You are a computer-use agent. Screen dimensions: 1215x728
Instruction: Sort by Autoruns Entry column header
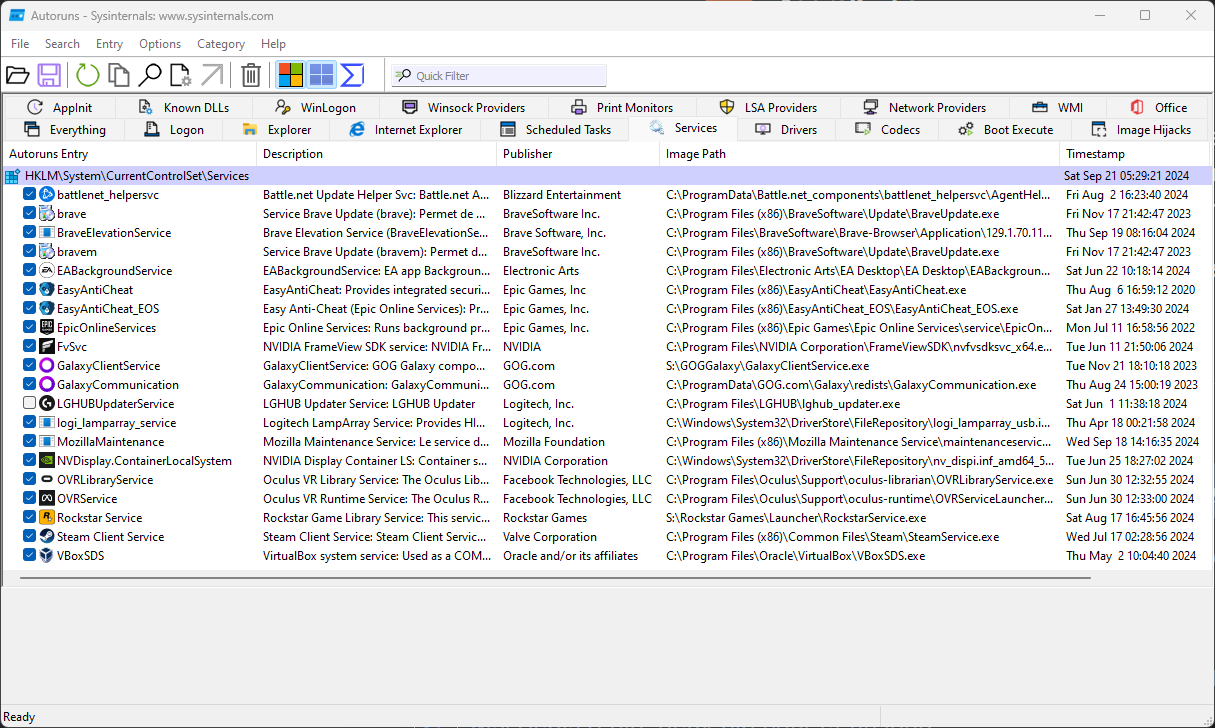pyautogui.click(x=130, y=154)
